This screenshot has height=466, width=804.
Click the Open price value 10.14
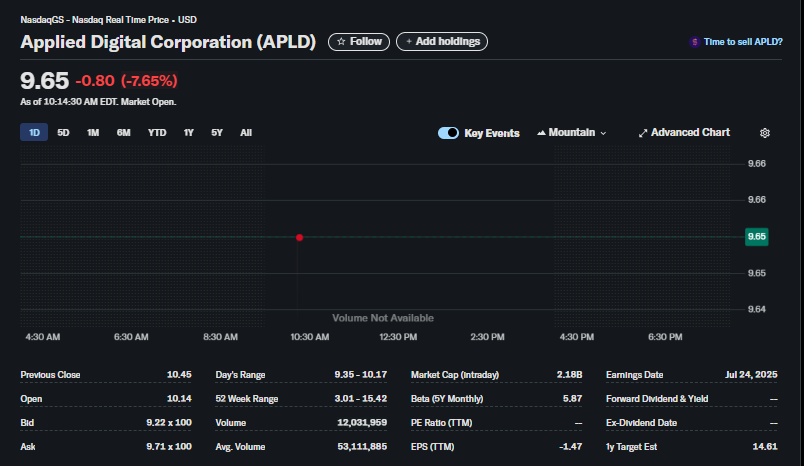click(x=179, y=398)
